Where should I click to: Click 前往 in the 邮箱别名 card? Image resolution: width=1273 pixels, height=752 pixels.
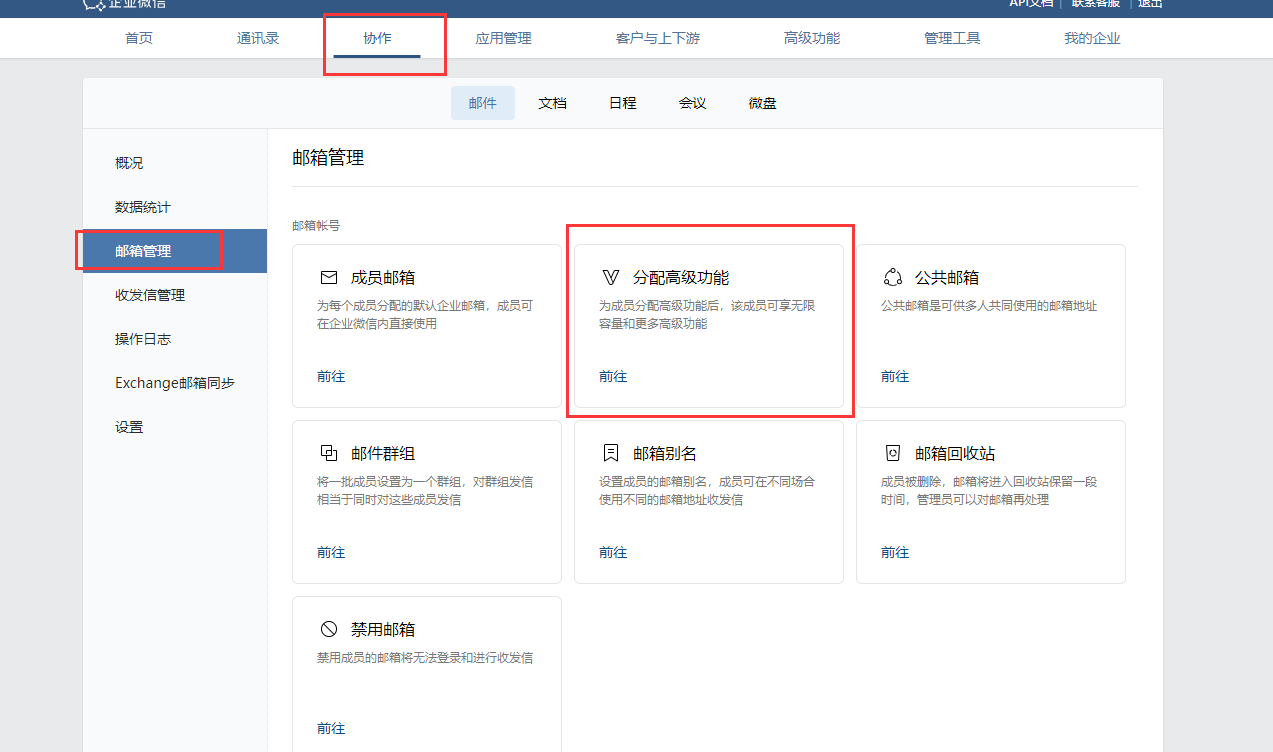click(613, 553)
